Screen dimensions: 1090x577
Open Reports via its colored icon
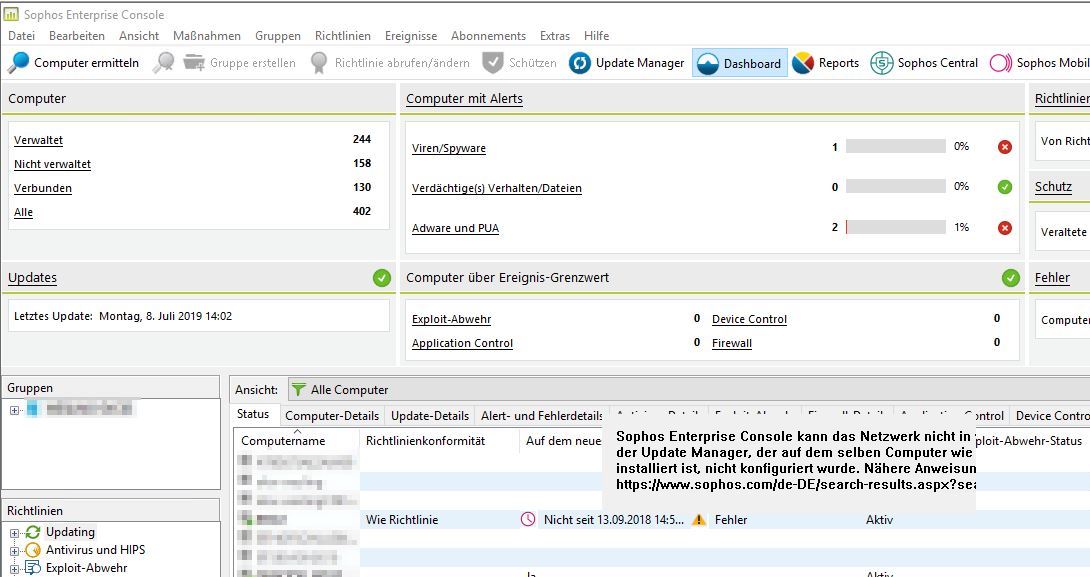point(803,63)
